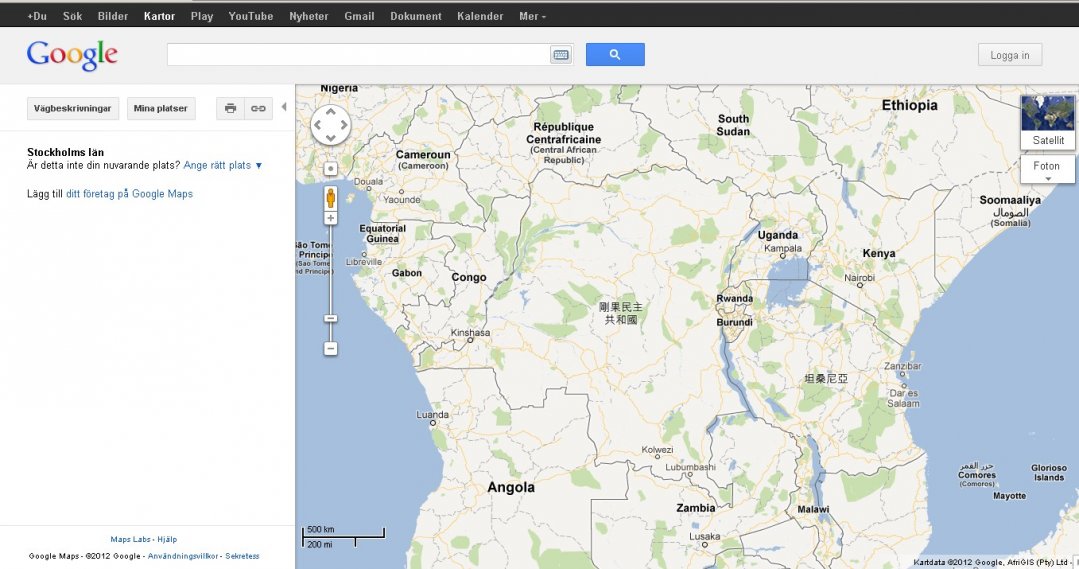1079x569 pixels.
Task: Pan the map up with the arrow
Action: 331,113
